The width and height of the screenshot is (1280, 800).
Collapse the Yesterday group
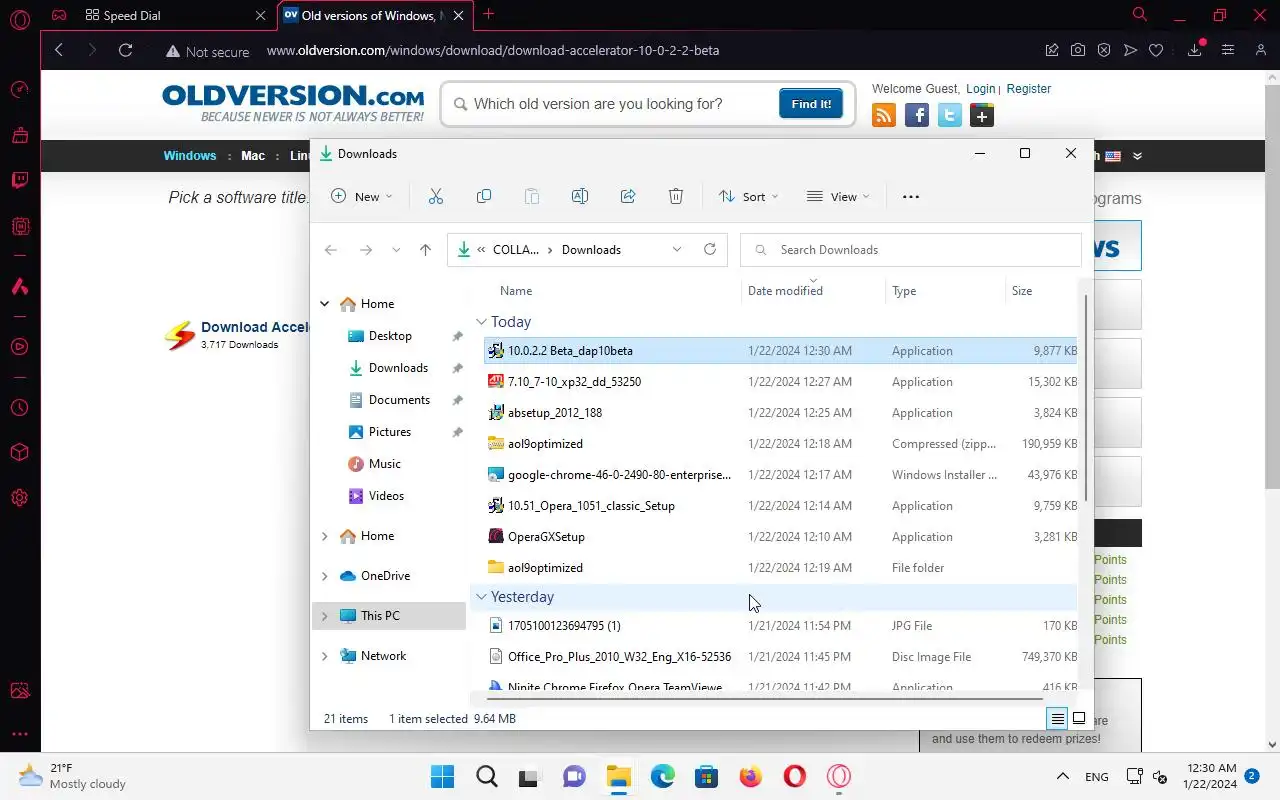[x=481, y=597]
